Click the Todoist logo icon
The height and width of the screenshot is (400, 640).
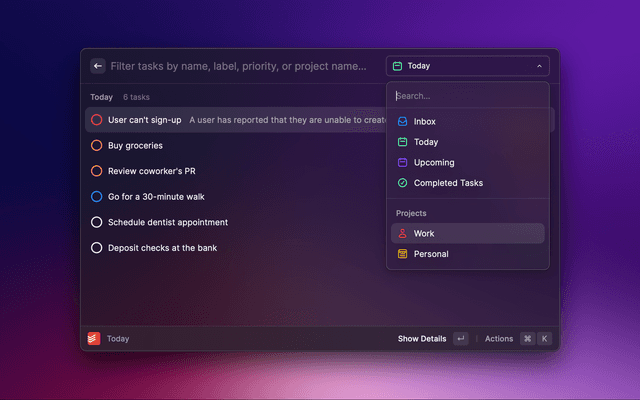click(94, 339)
